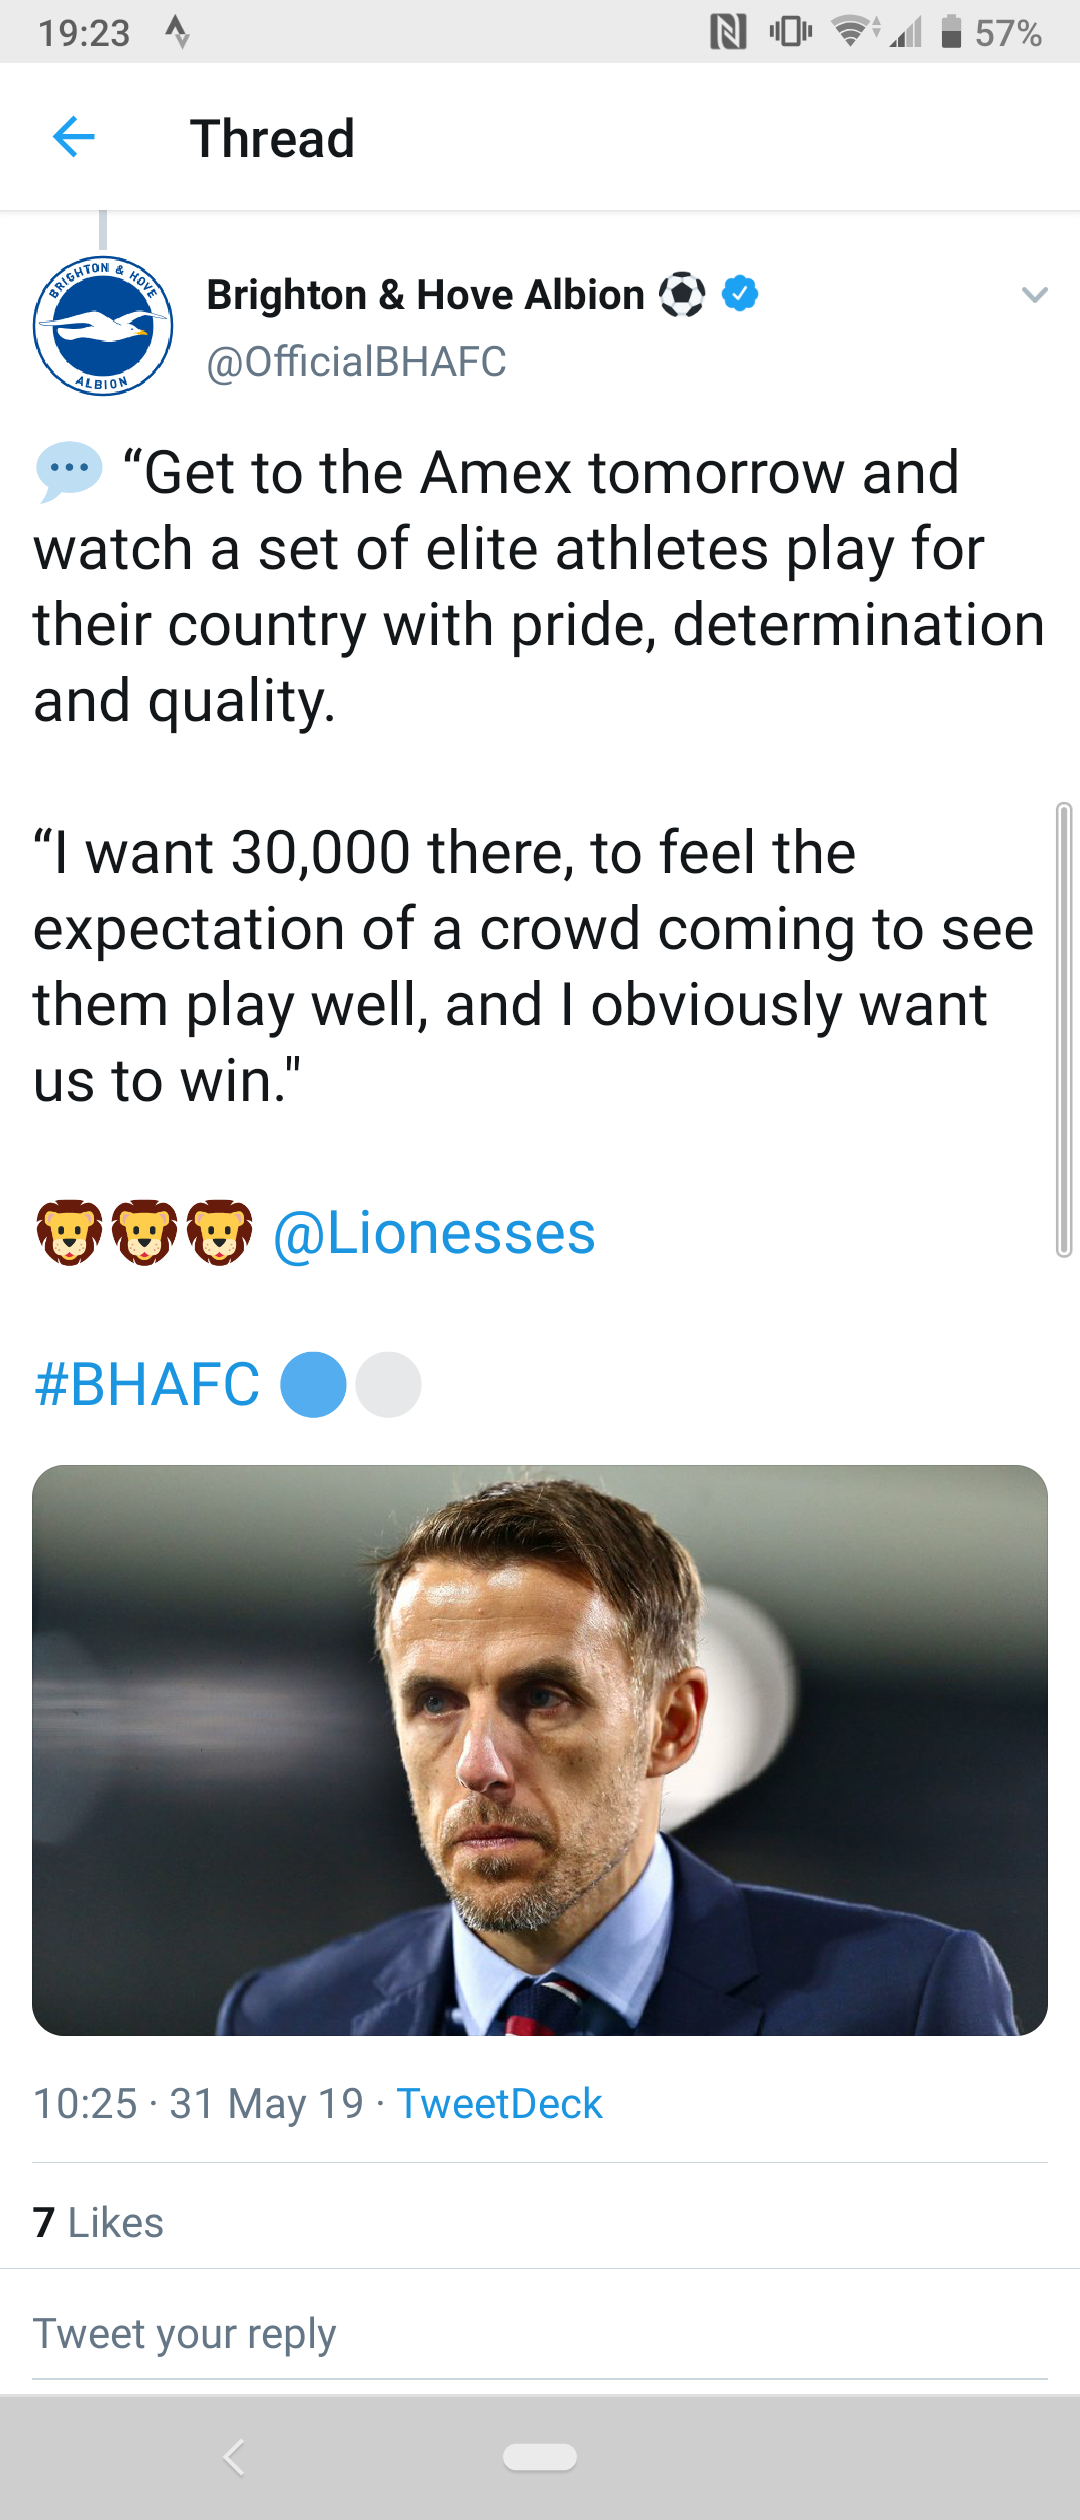Tap the Android back navigation chevron
This screenshot has height=2520, width=1080.
[x=234, y=2456]
